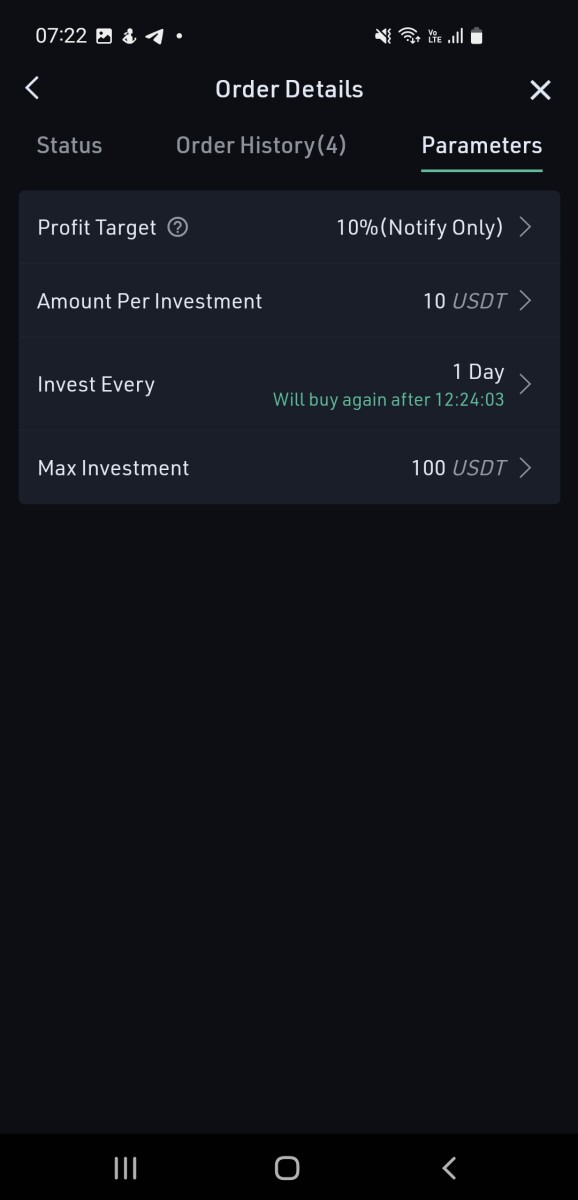Viewport: 578px width, 1200px height.
Task: Switch to the Status tab
Action: coord(69,145)
